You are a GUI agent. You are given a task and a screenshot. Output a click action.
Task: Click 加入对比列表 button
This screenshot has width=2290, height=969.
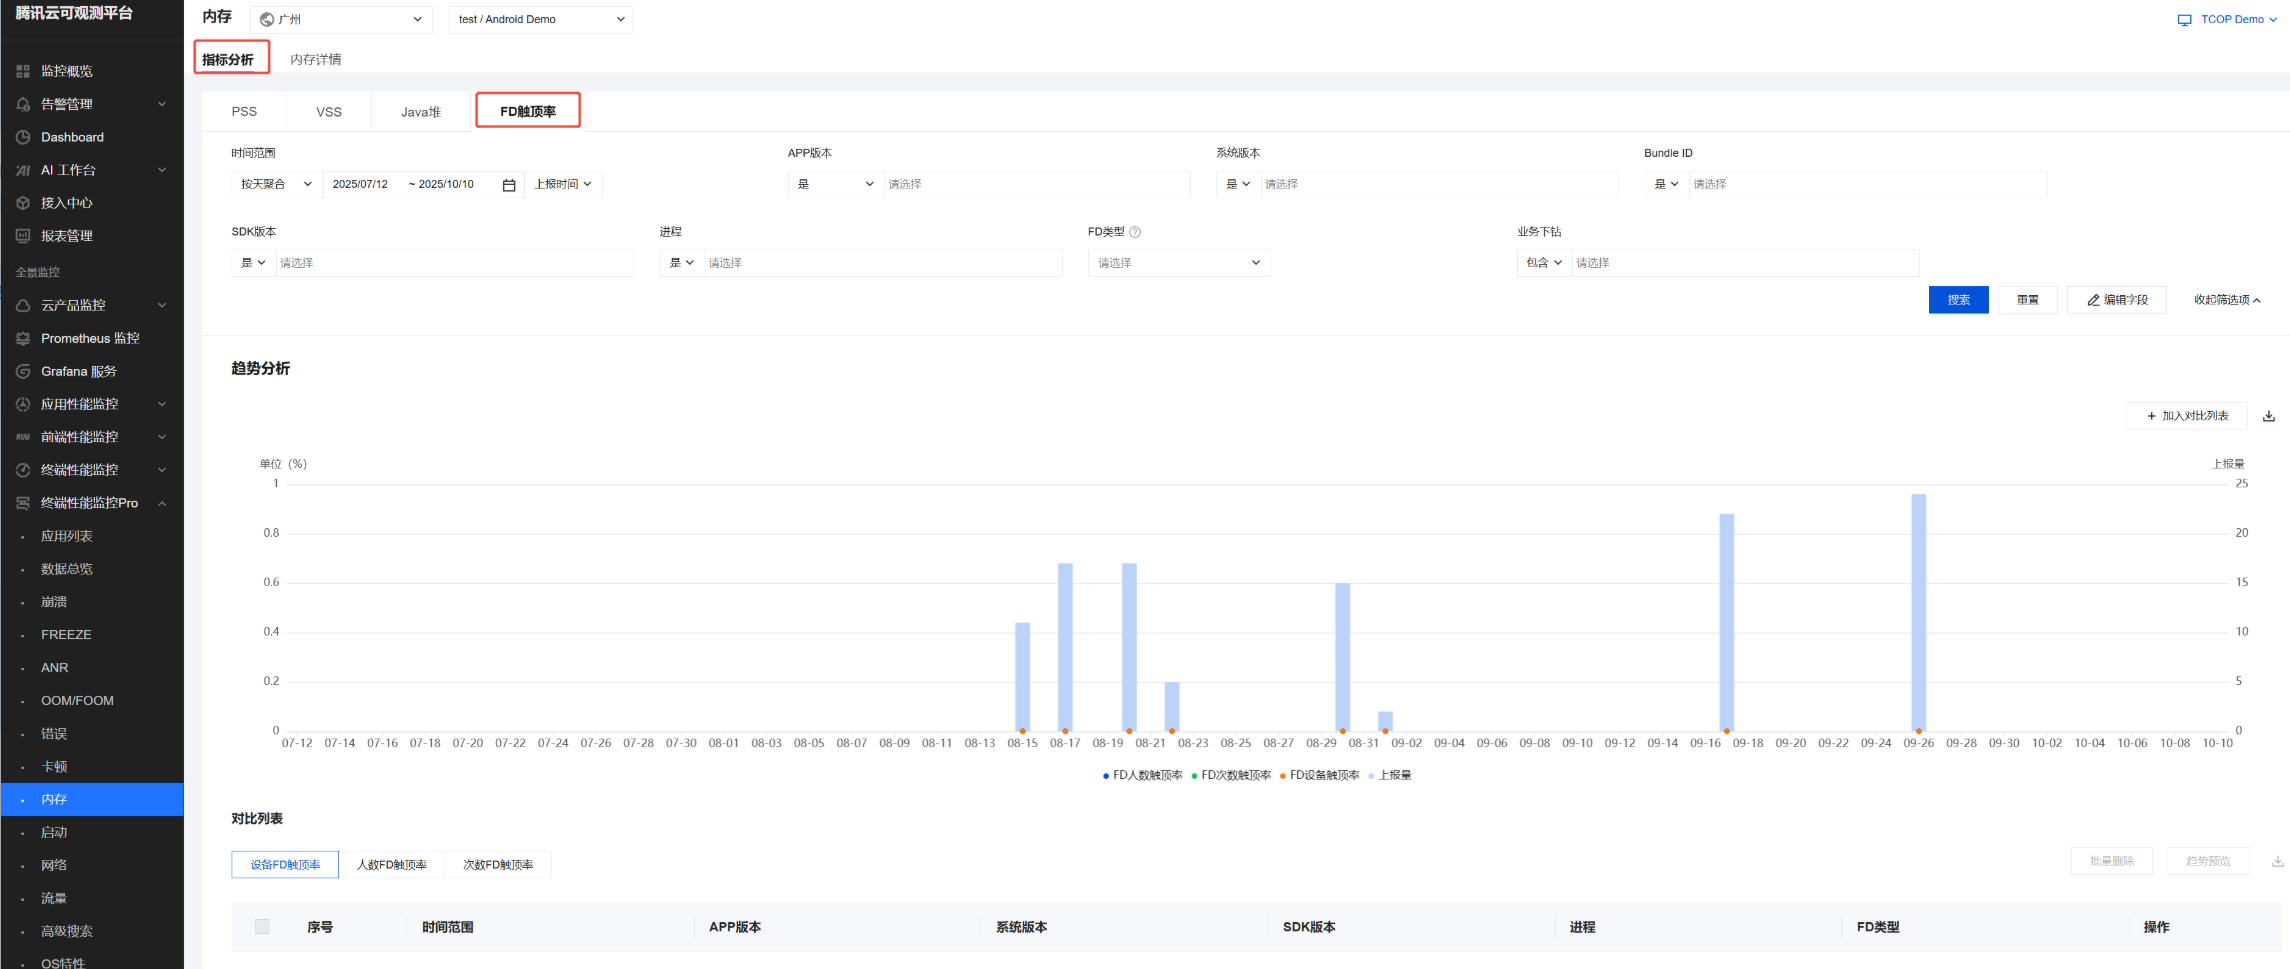2187,416
